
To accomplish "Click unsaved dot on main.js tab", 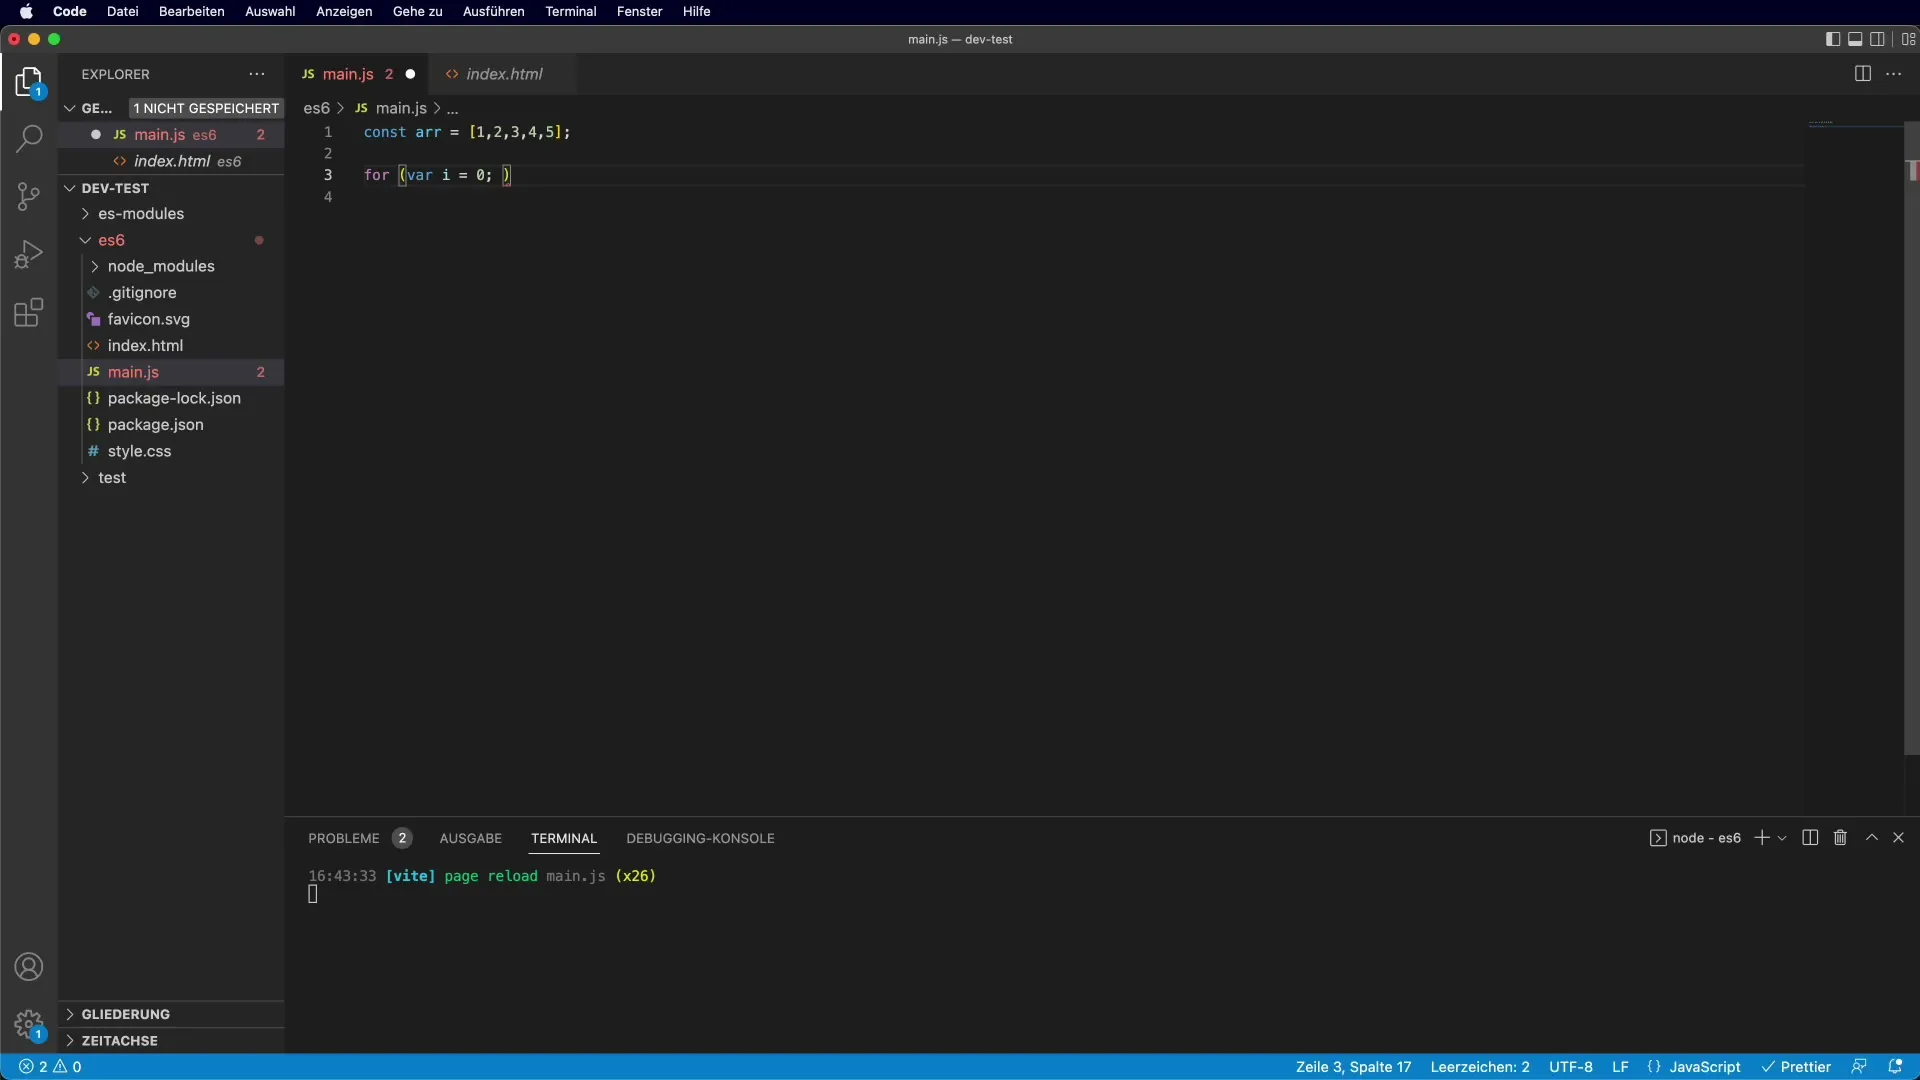I will 410,74.
